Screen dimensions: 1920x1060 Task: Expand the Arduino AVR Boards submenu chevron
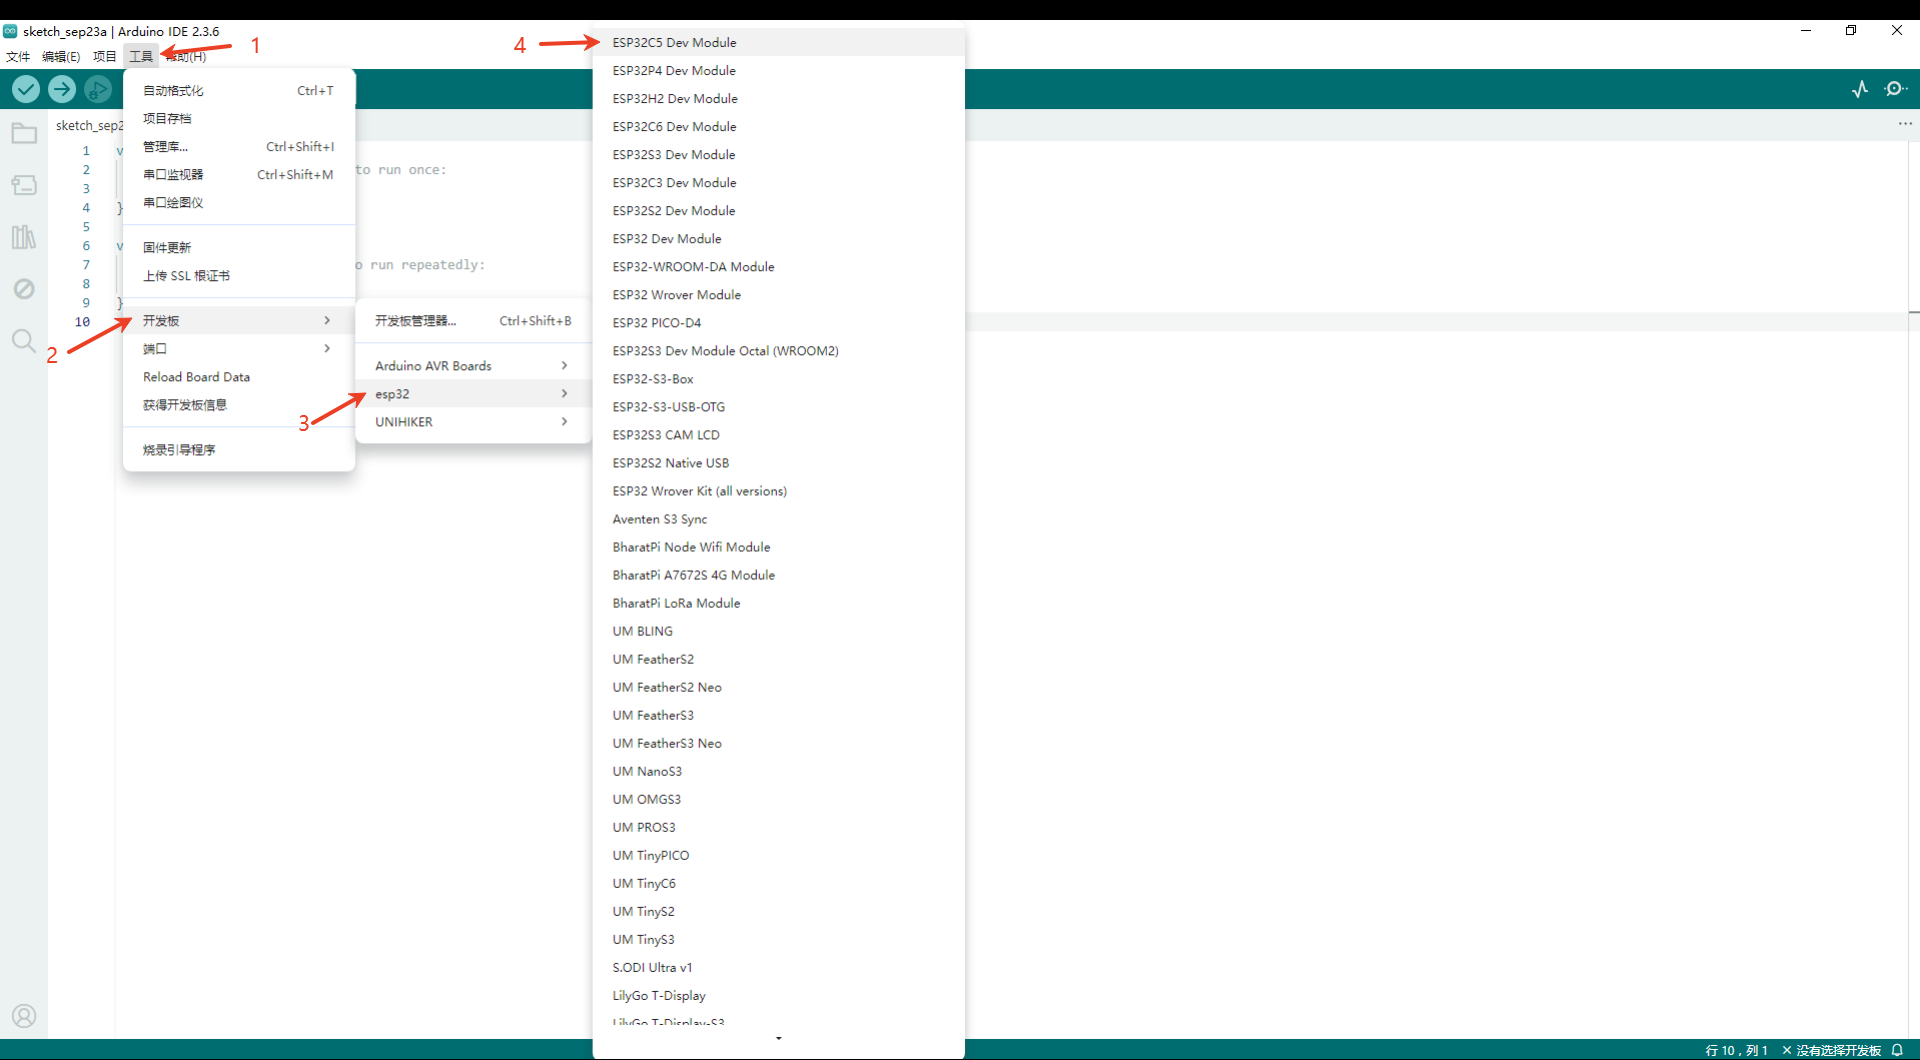[x=564, y=365]
